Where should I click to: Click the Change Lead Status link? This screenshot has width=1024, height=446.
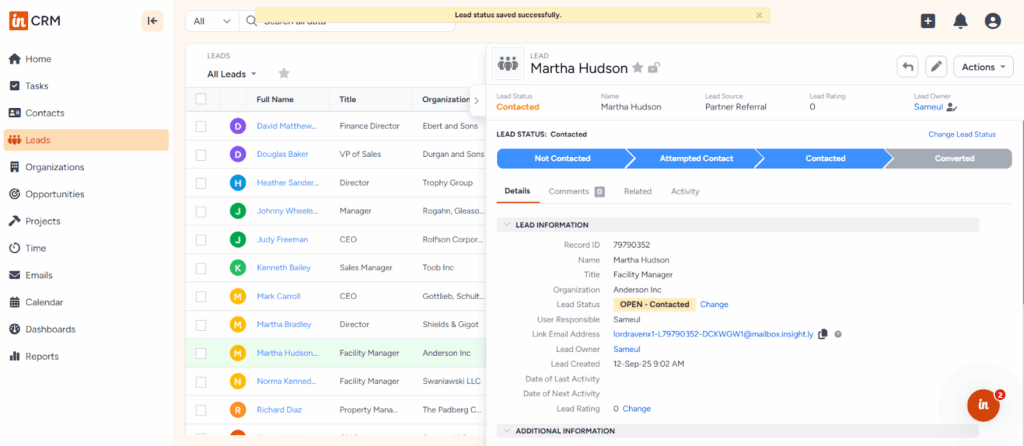[961, 134]
